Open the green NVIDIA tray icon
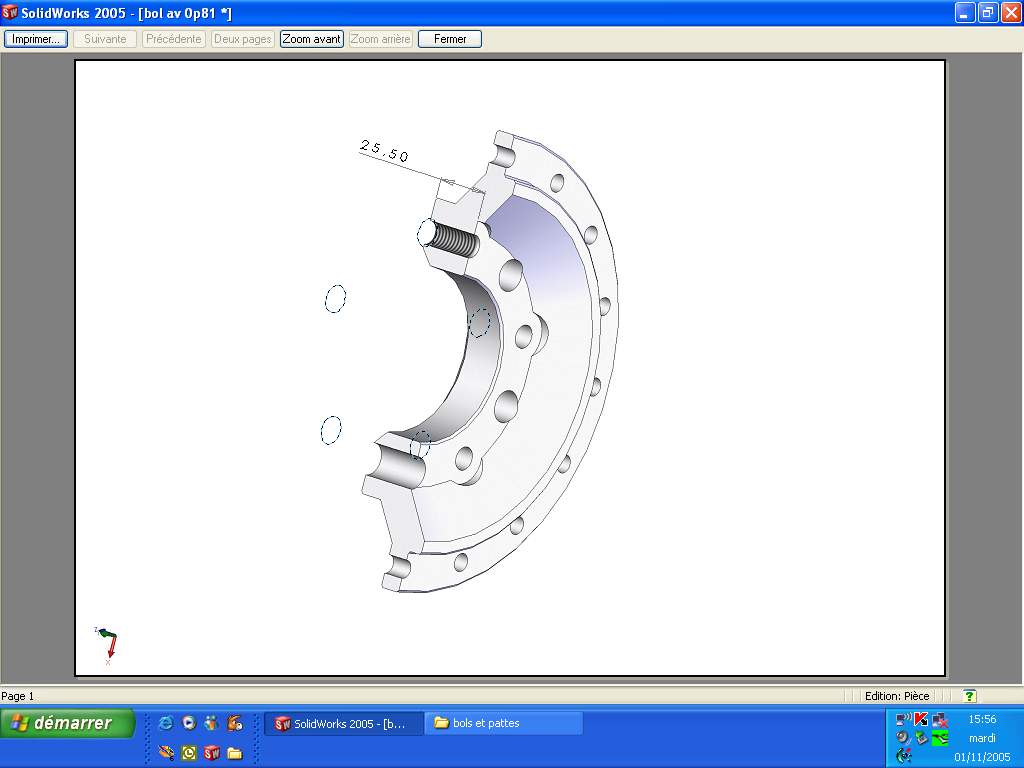The width and height of the screenshot is (1024, 768). (x=939, y=738)
